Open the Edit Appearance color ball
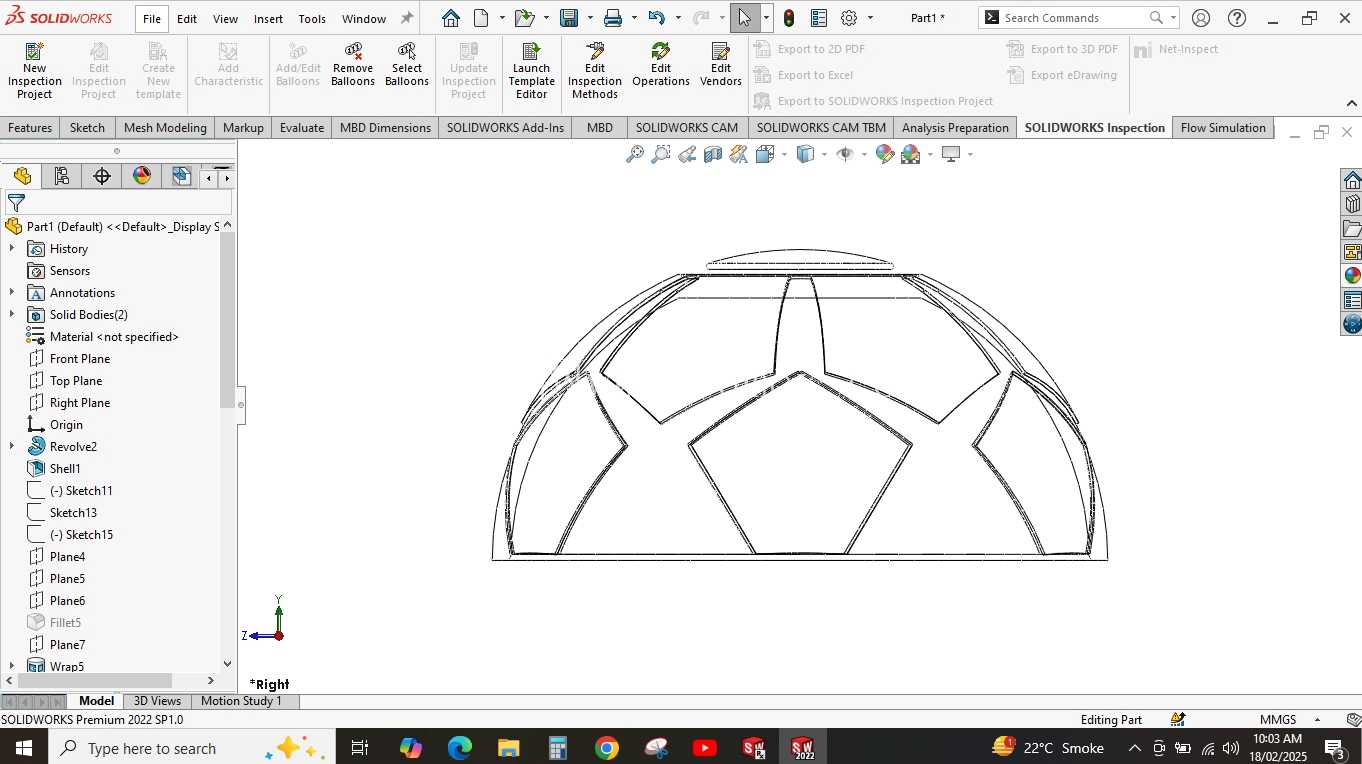This screenshot has width=1362, height=764. tap(885, 154)
